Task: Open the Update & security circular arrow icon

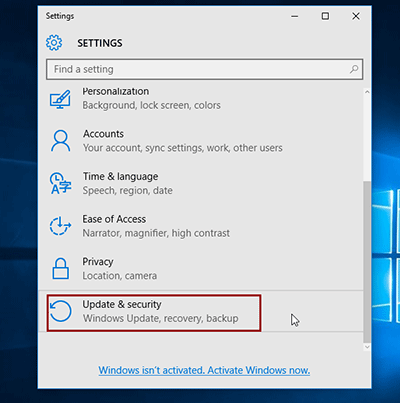Action: [x=60, y=311]
